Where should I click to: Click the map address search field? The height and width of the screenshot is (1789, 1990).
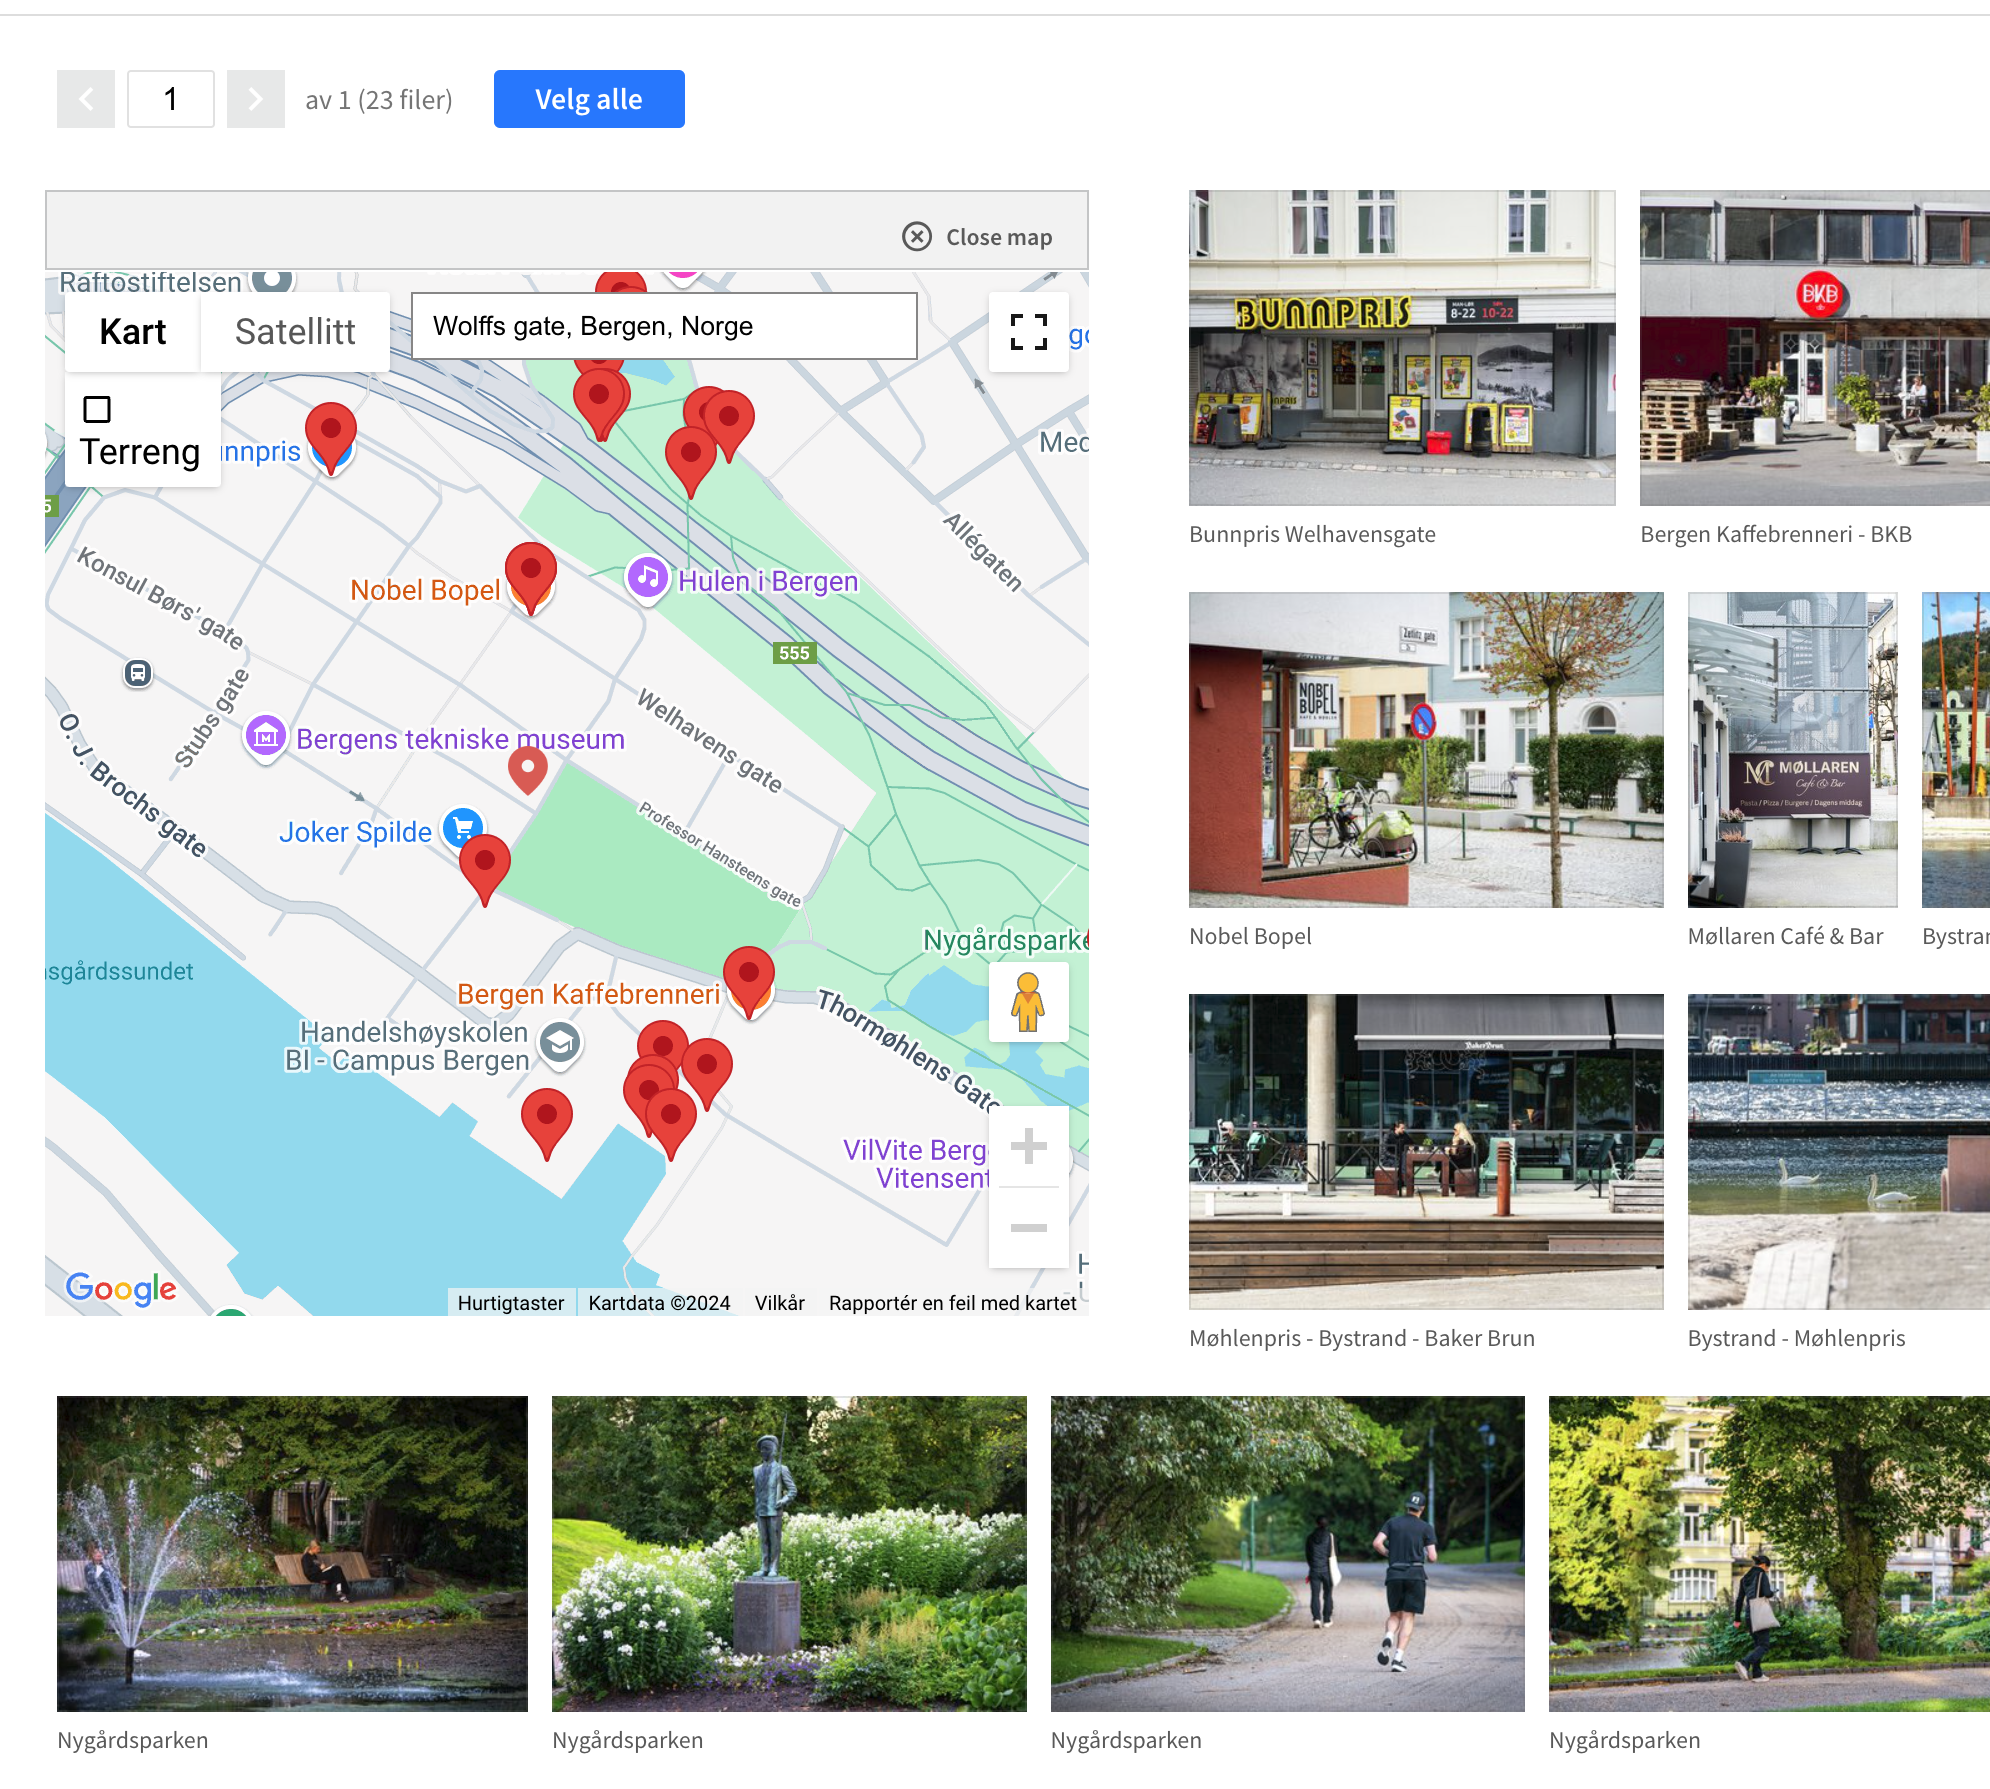(664, 326)
